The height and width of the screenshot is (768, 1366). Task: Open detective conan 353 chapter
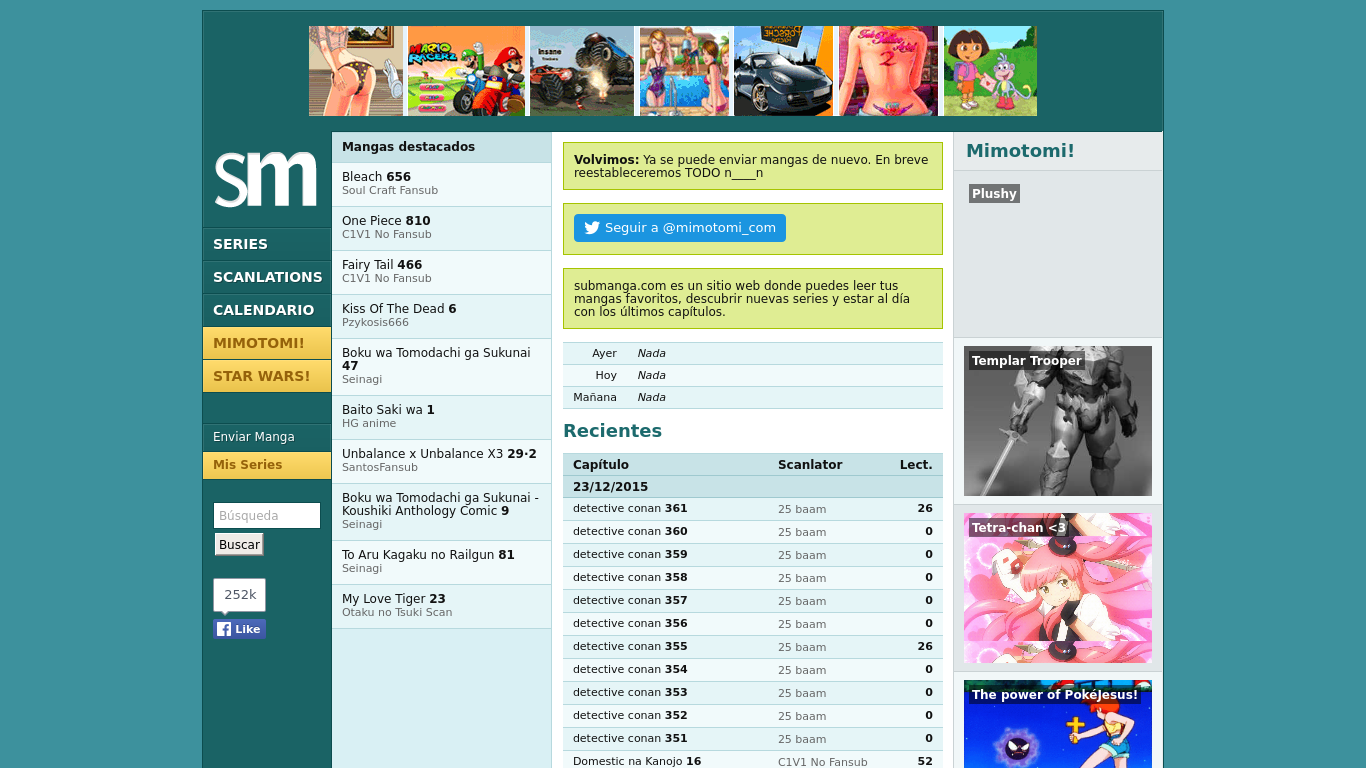pyautogui.click(x=630, y=693)
